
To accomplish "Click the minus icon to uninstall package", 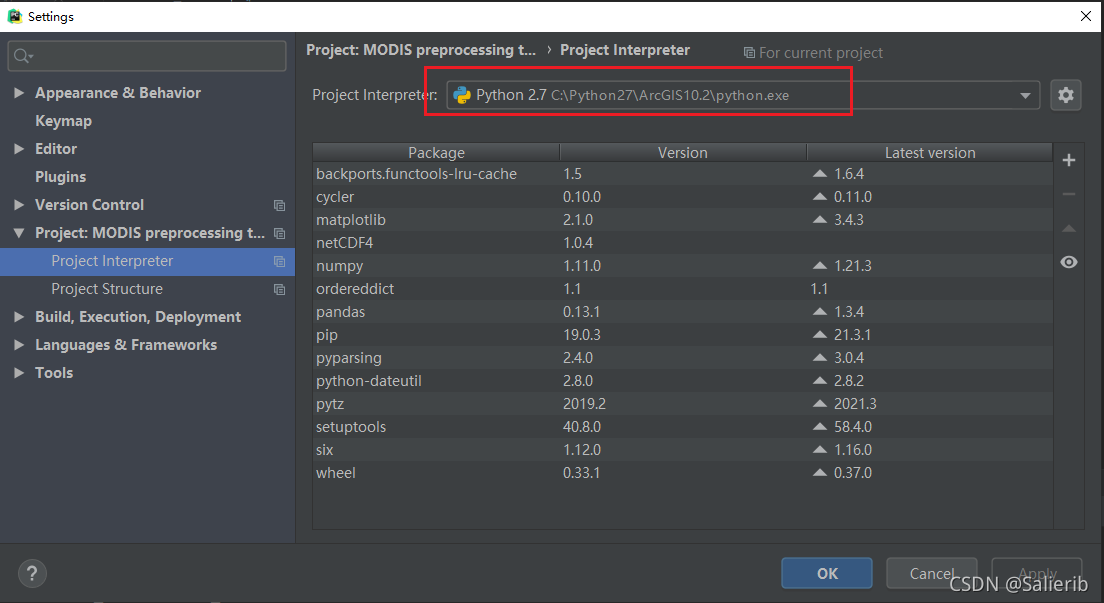I will [x=1068, y=194].
